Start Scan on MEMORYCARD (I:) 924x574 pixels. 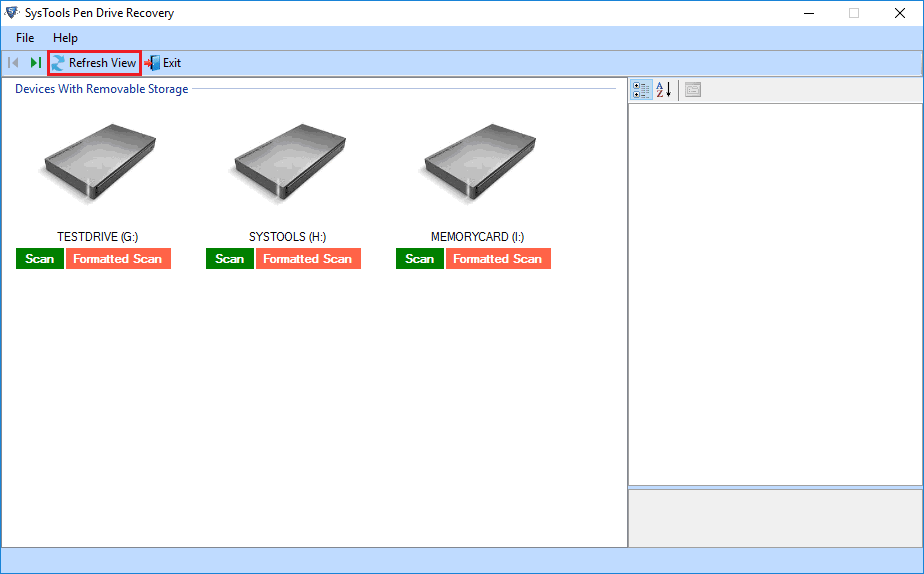420,259
